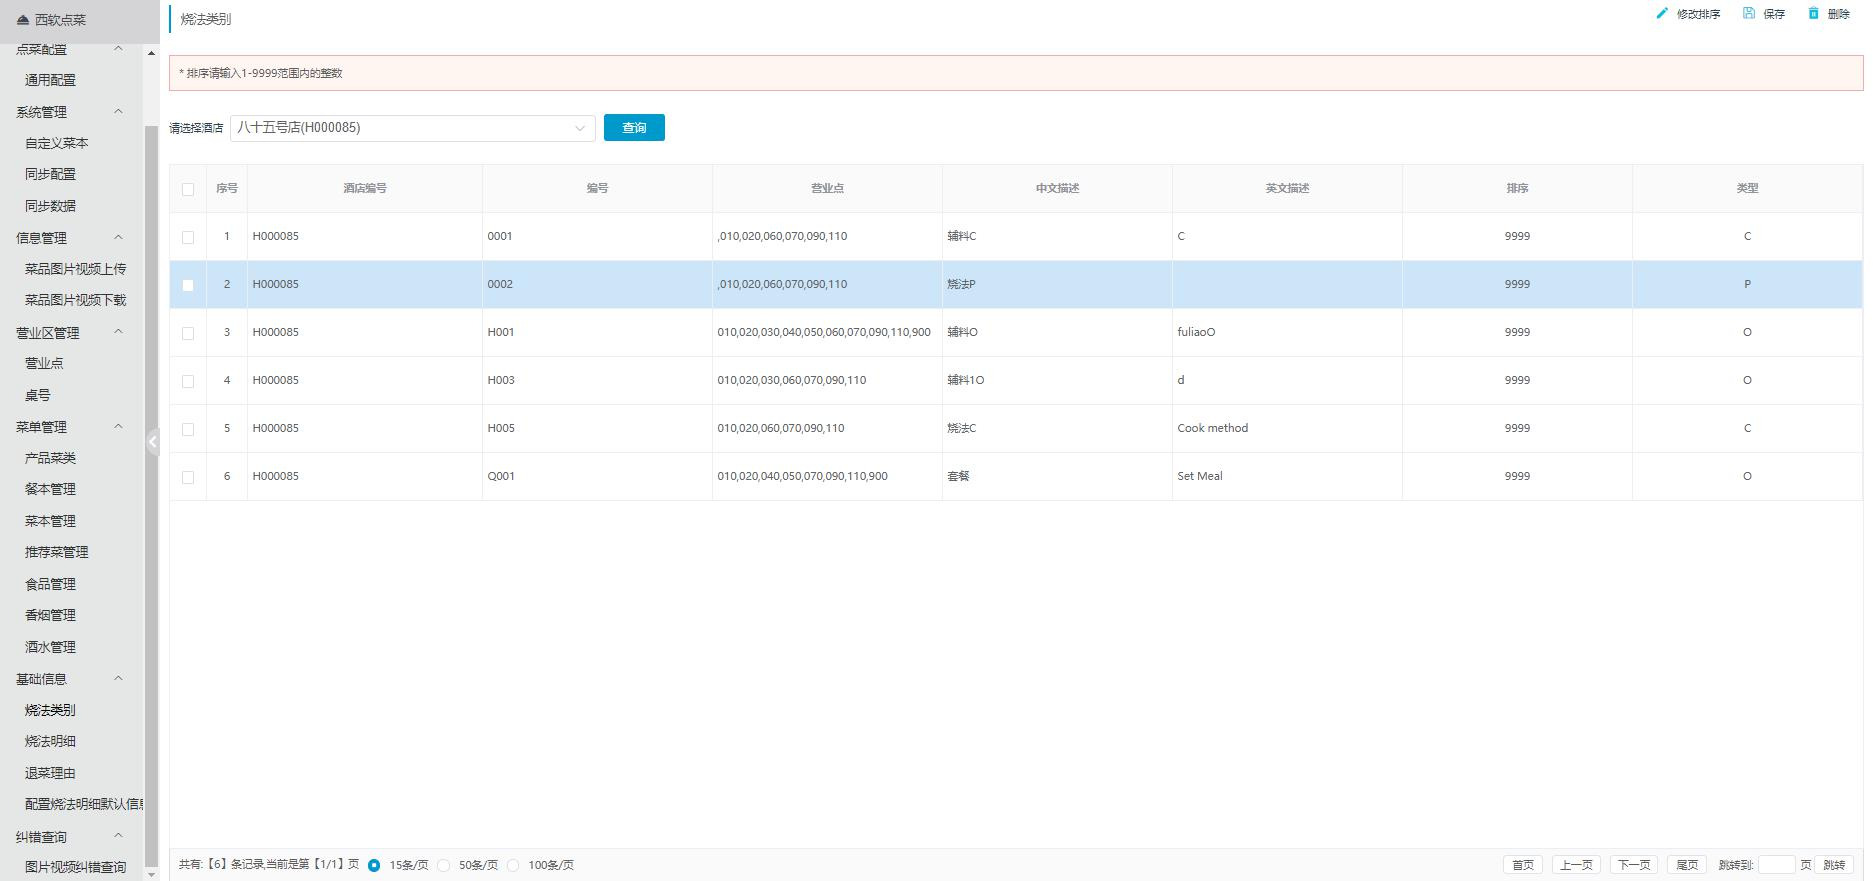This screenshot has width=1873, height=881.
Task: Select the 50条/页 radio option
Action: pos(444,865)
